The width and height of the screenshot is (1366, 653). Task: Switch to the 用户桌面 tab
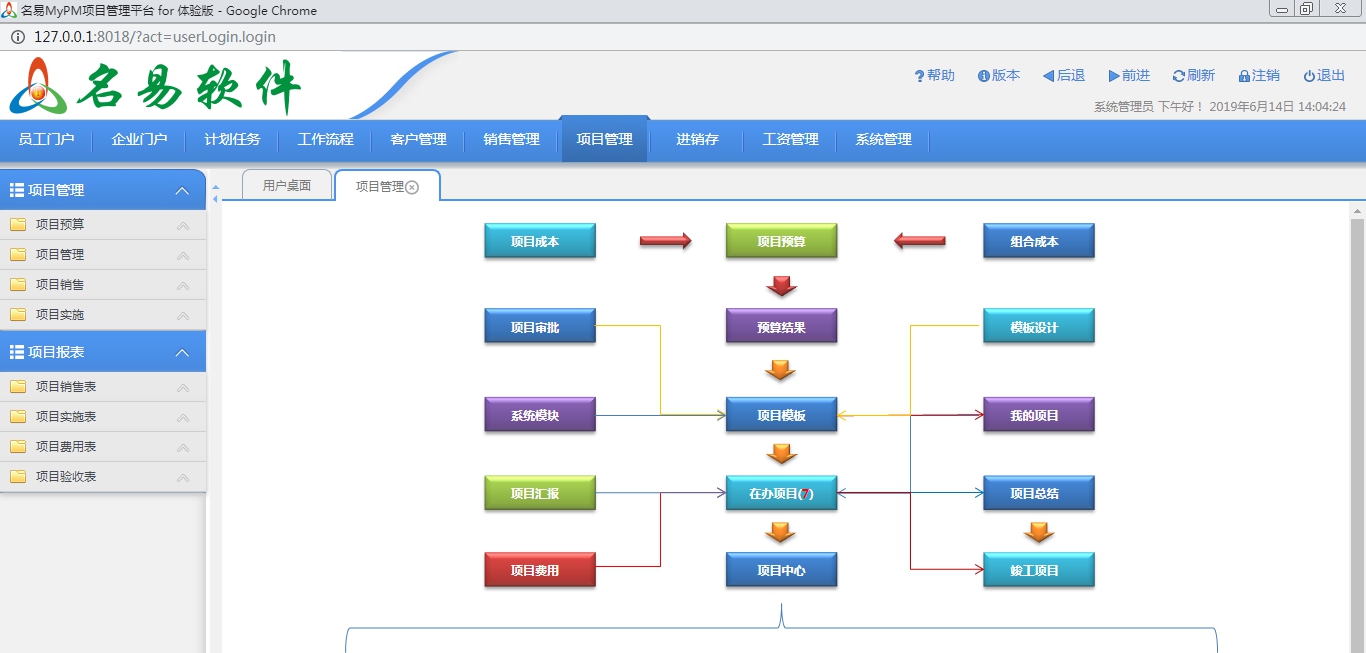click(x=286, y=184)
